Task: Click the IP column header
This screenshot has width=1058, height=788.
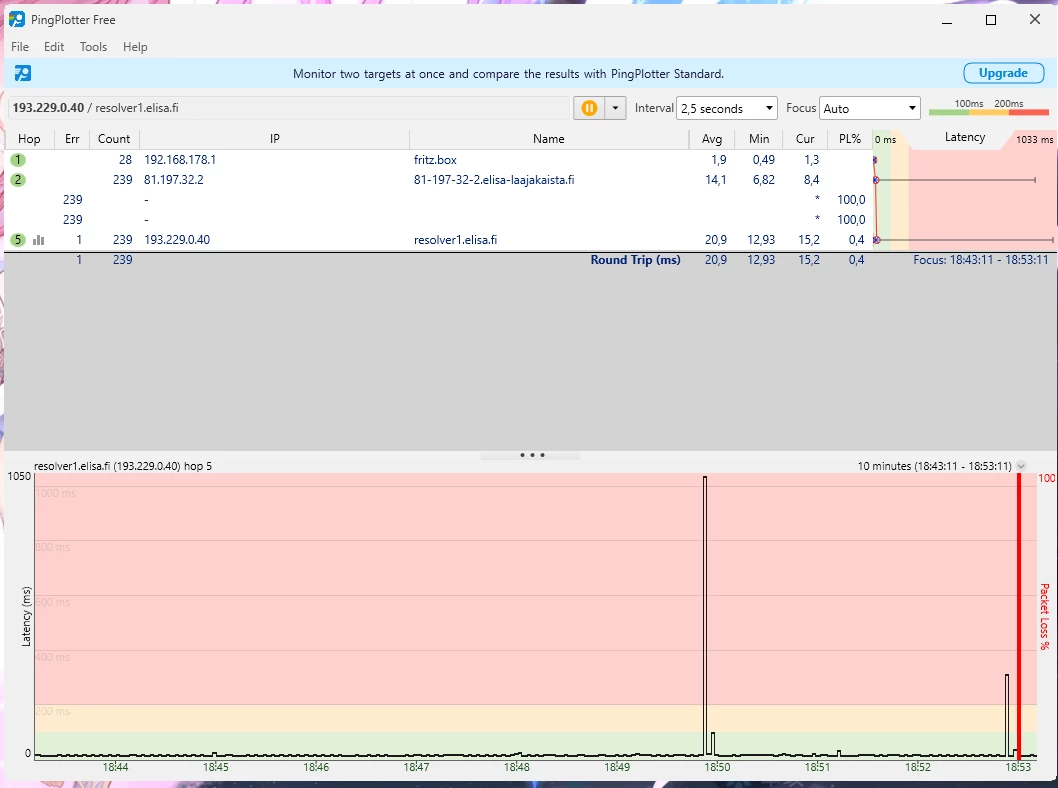Action: 275,139
